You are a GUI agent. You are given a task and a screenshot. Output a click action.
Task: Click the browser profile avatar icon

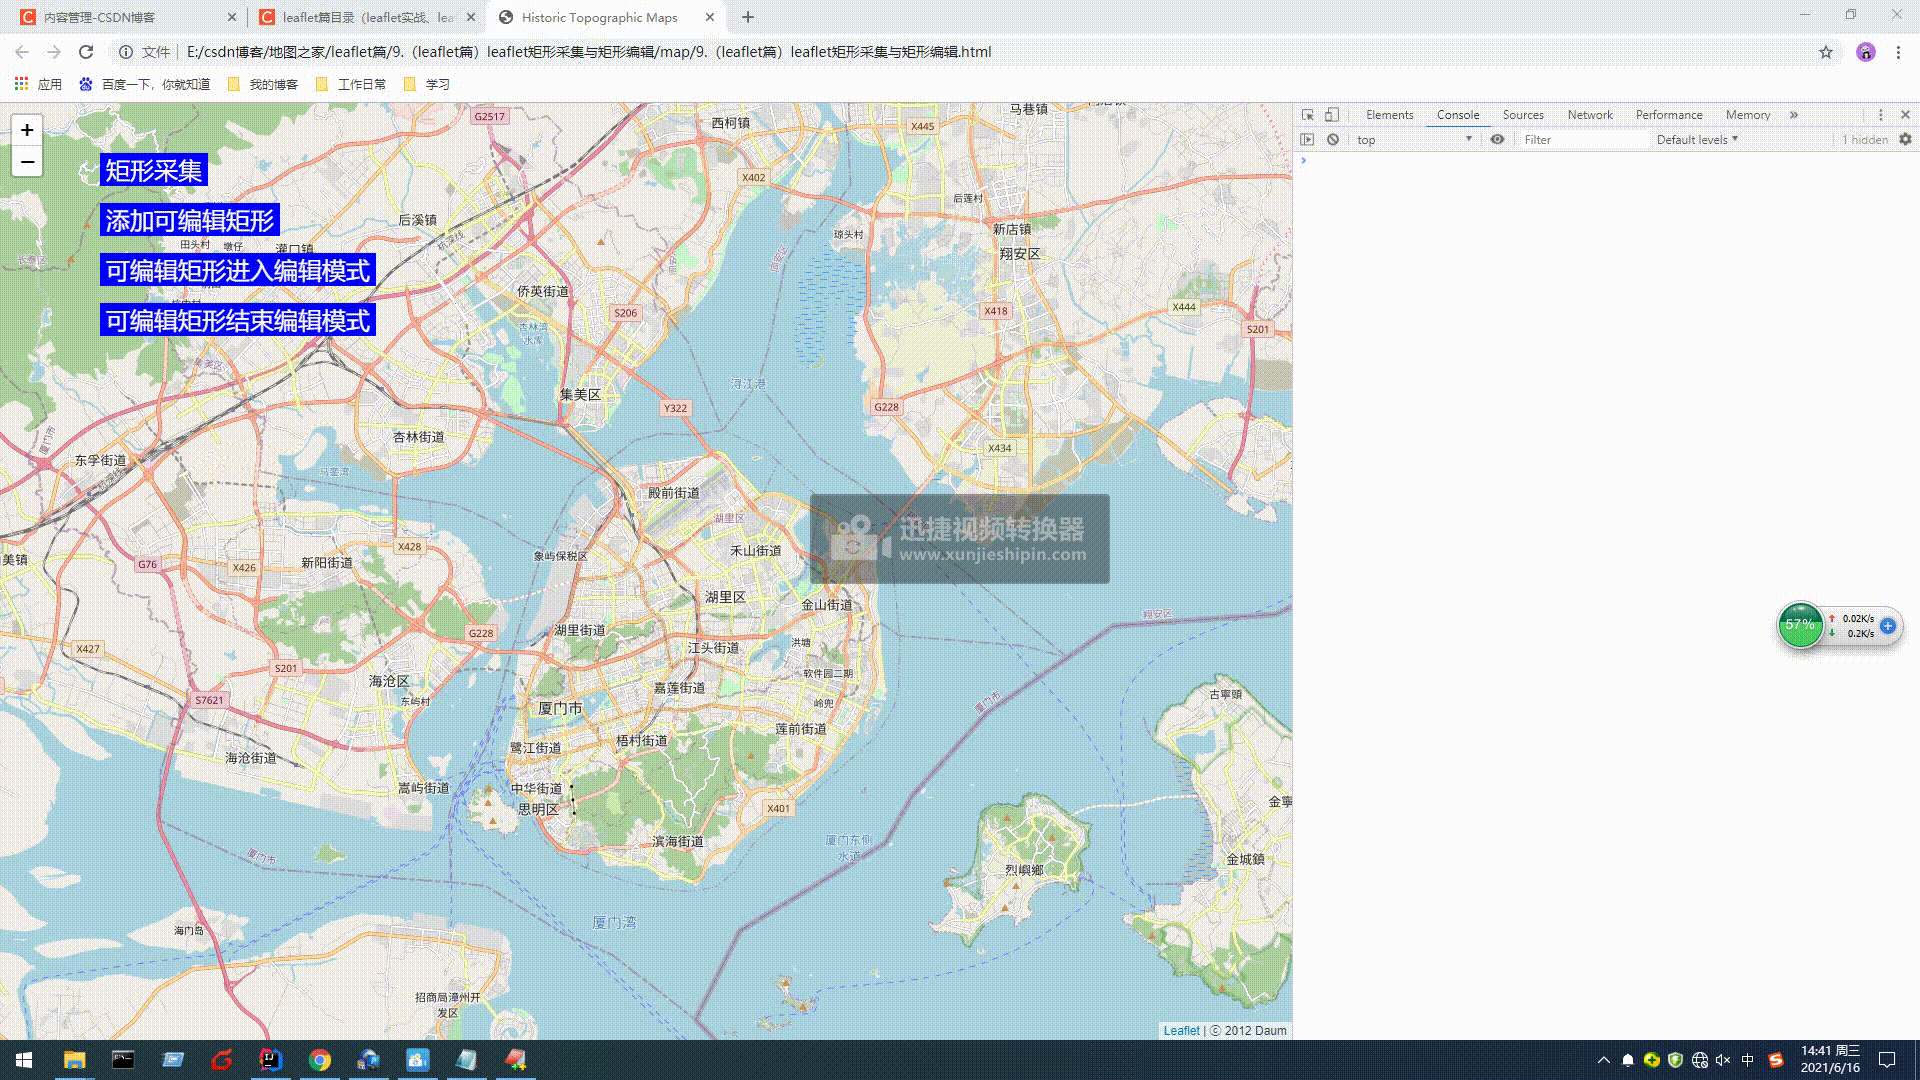pos(1866,51)
